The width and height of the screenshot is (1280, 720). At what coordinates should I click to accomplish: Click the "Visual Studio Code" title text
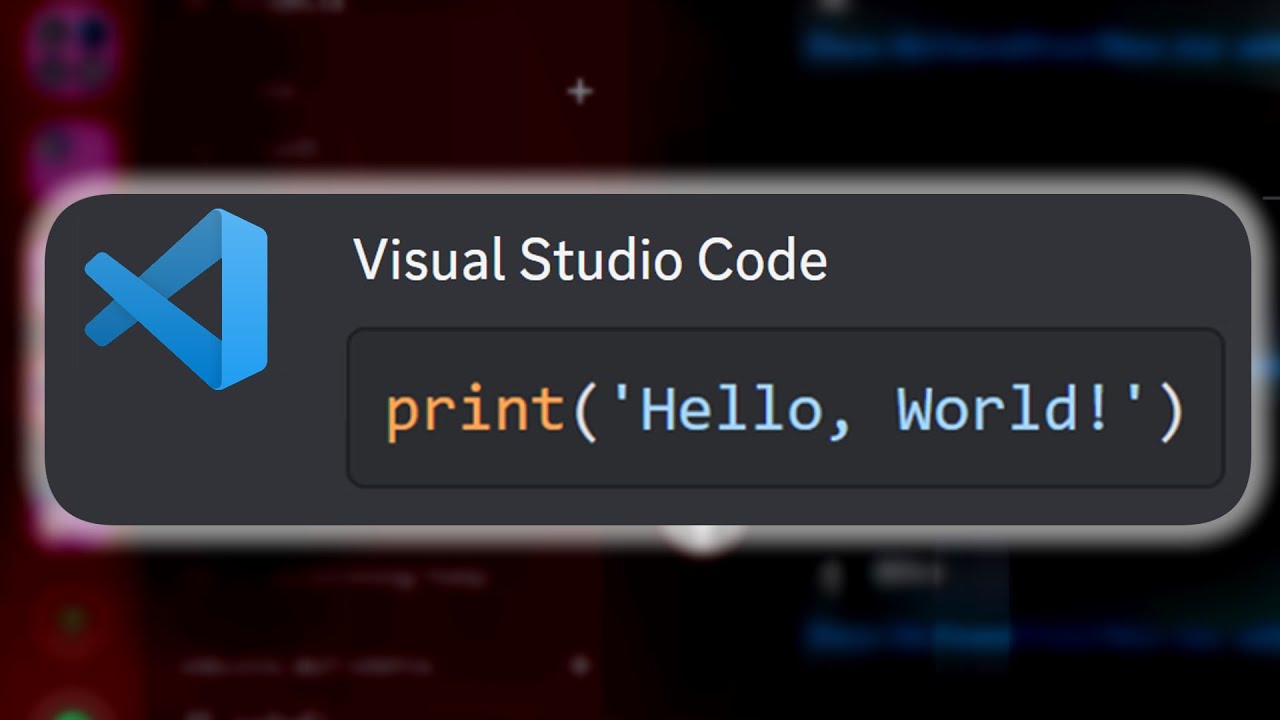(x=590, y=261)
